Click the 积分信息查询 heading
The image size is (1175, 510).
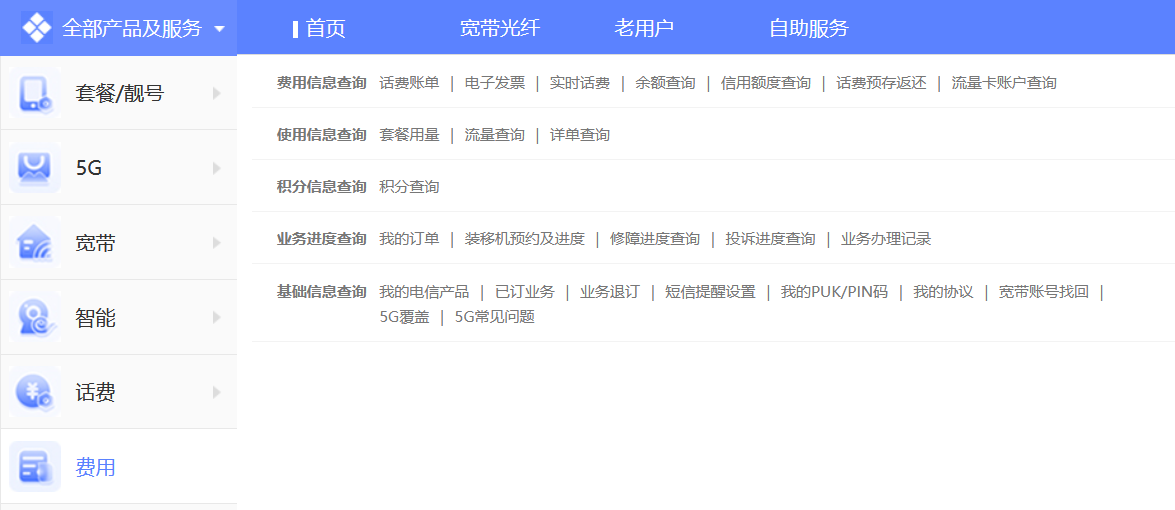click(x=321, y=186)
